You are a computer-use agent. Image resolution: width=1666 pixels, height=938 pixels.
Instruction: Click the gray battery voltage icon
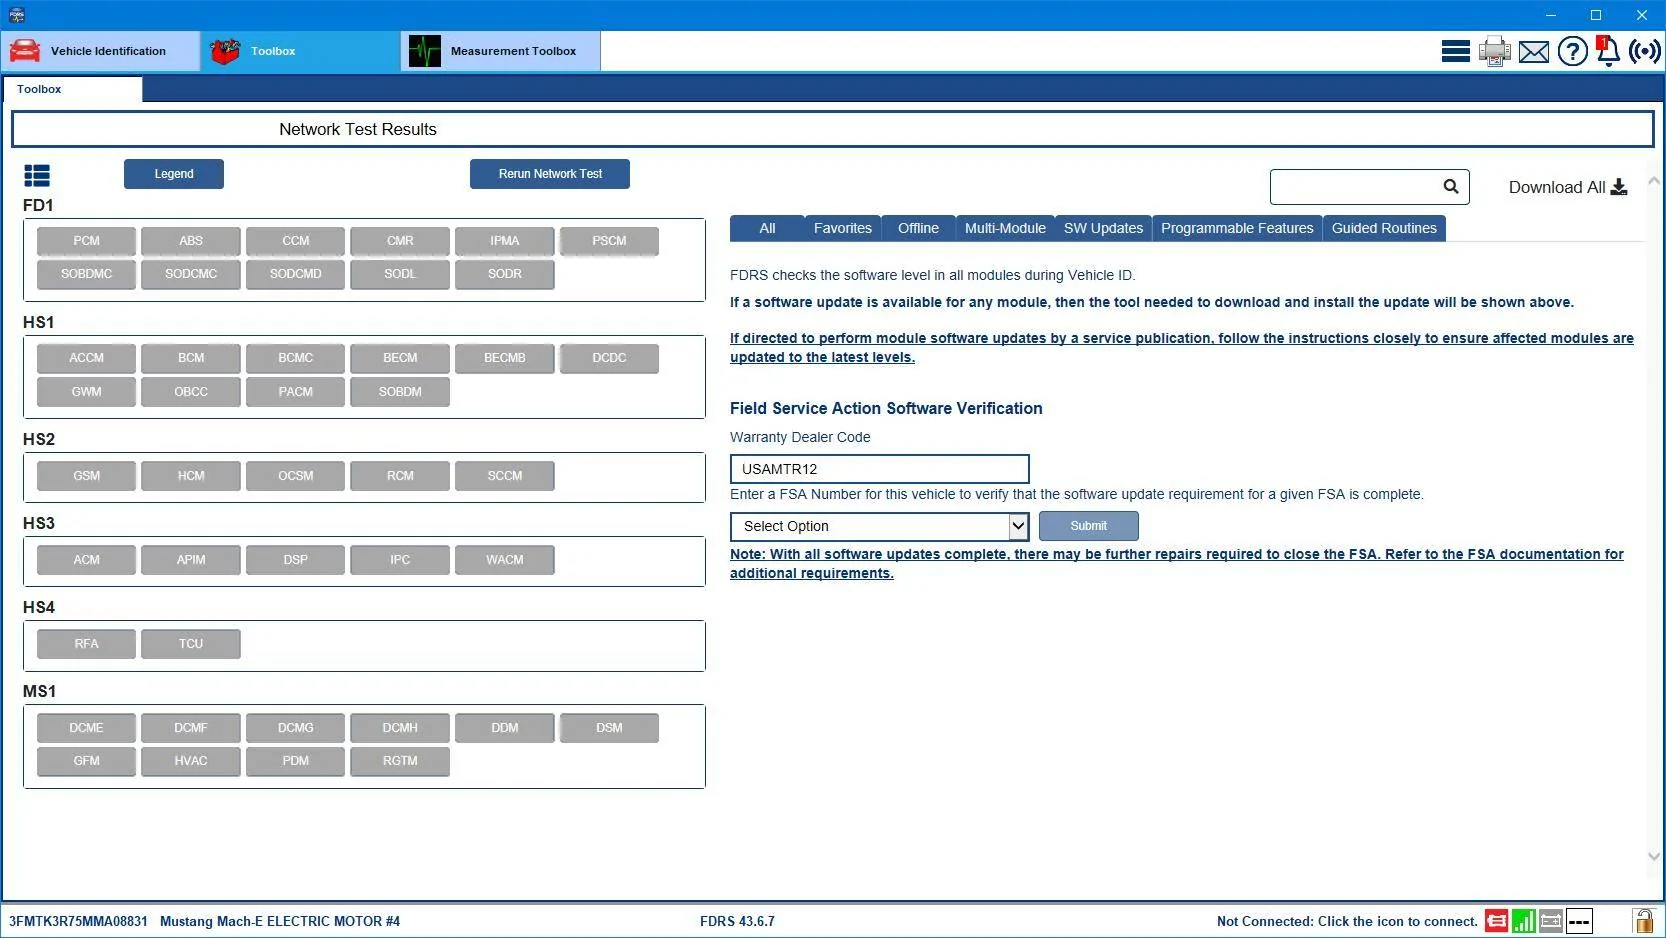click(1551, 921)
